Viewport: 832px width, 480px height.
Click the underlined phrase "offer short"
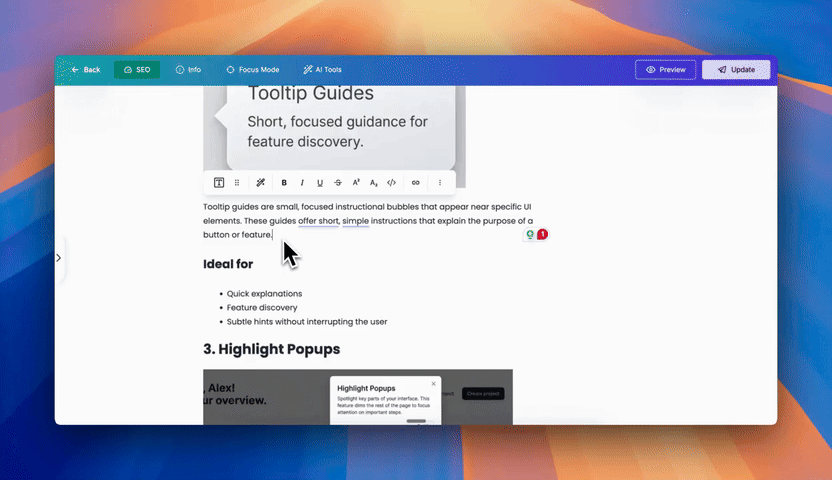pyautogui.click(x=318, y=221)
